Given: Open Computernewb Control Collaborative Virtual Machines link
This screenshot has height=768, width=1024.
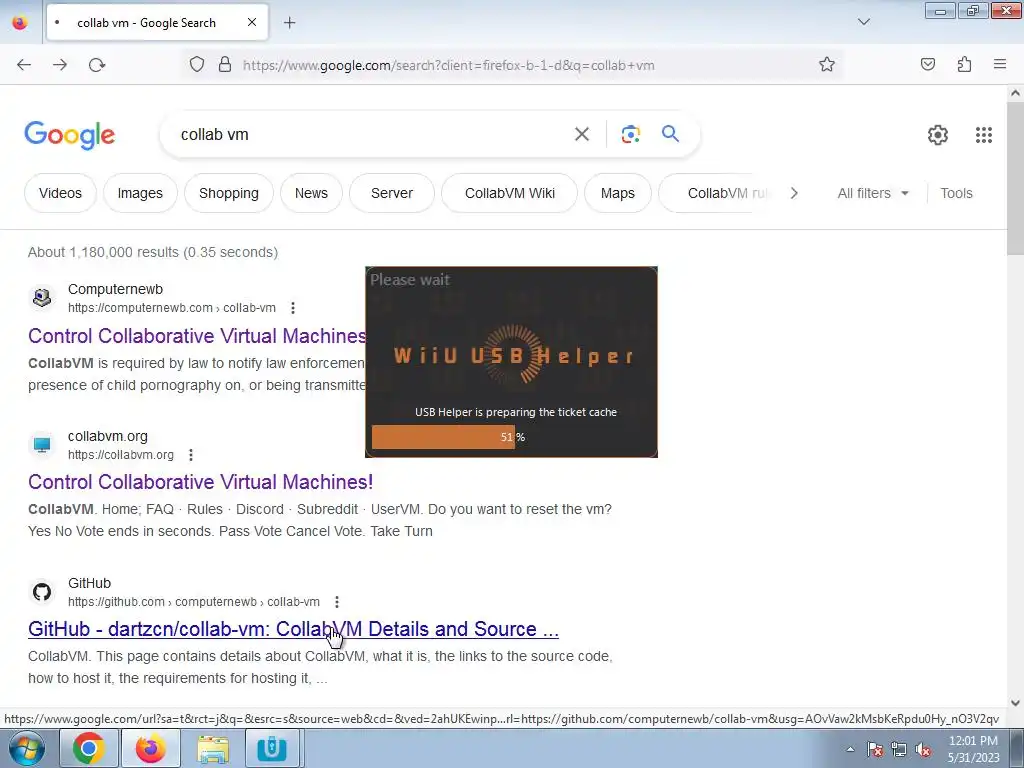Looking at the screenshot, I should click(x=197, y=336).
